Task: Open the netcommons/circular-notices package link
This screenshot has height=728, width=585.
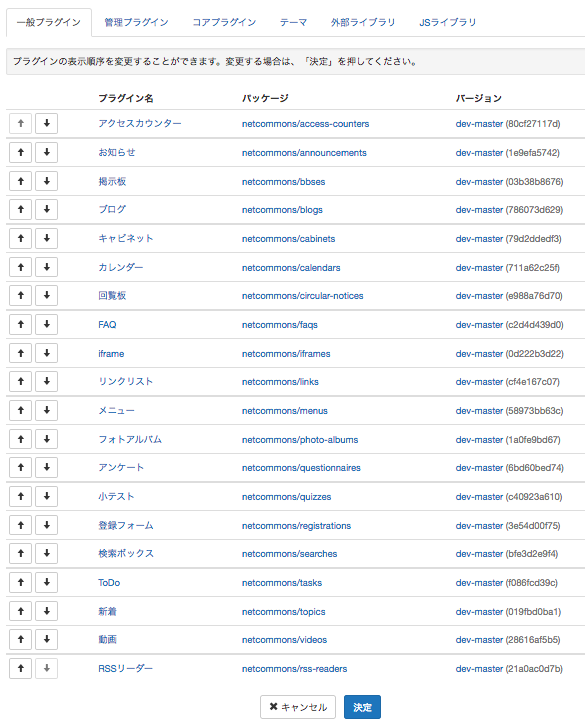Action: click(302, 296)
